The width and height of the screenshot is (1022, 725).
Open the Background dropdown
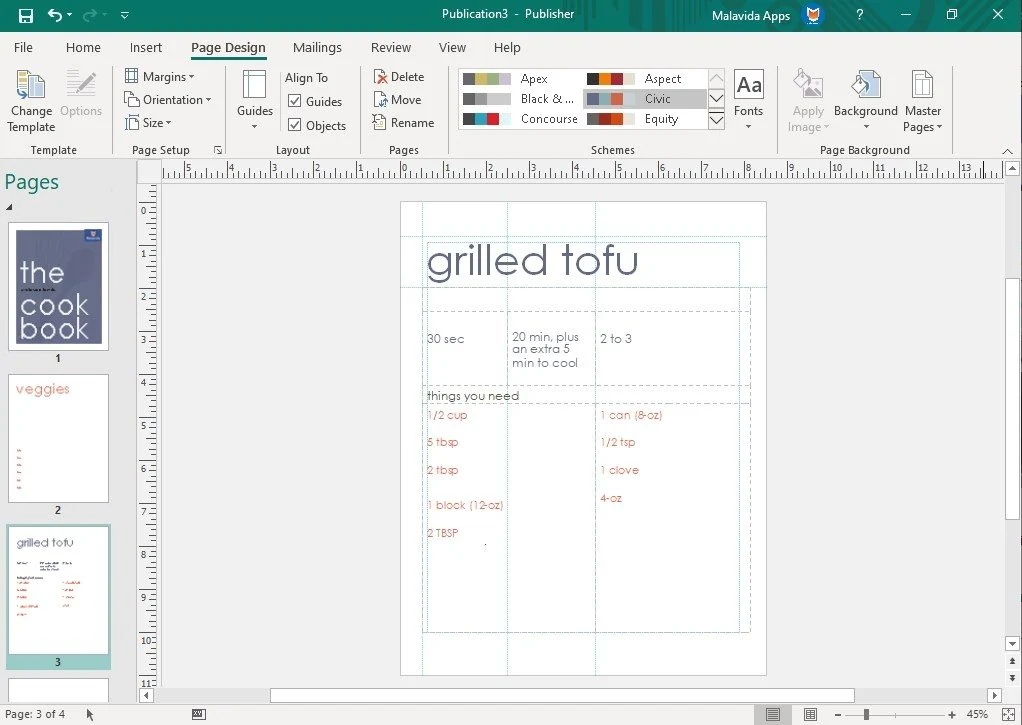pyautogui.click(x=866, y=100)
